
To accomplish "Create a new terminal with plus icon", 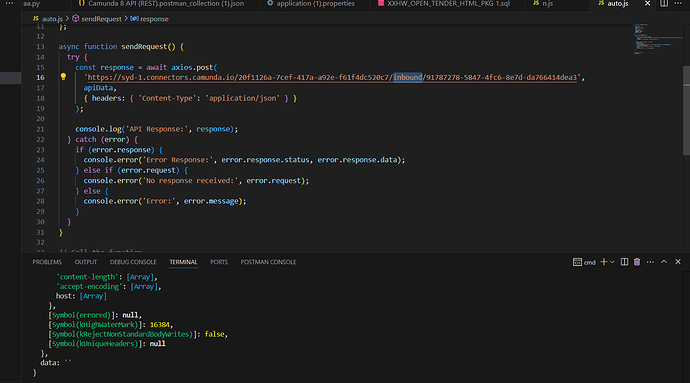I will click(x=604, y=262).
